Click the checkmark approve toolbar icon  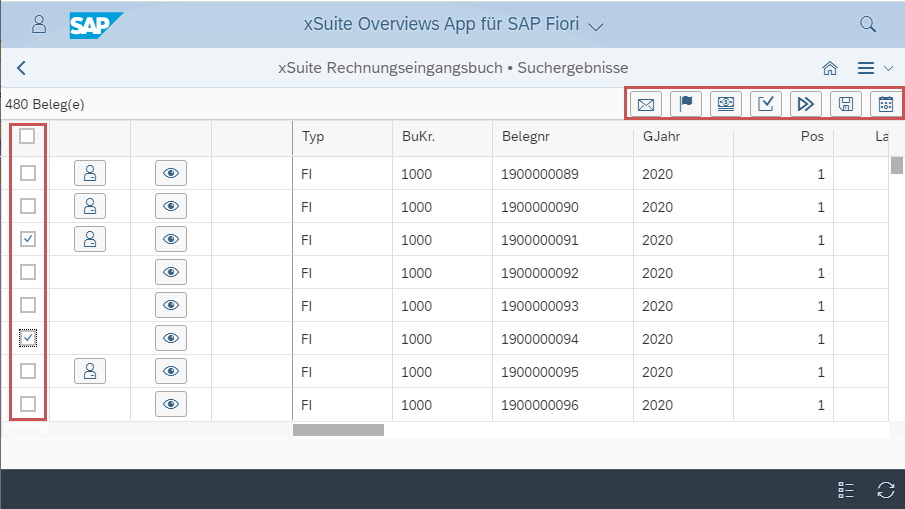766,104
